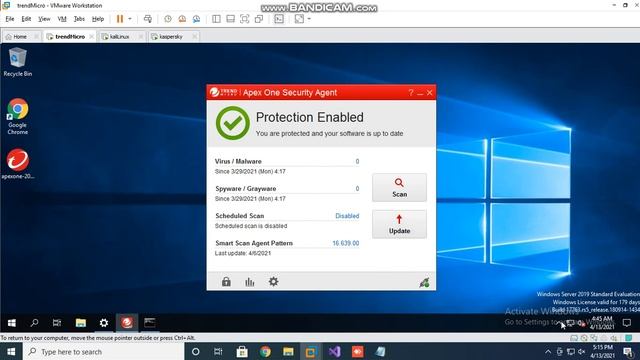Open the logs bar-chart icon in Apex One
Viewport: 640px width, 360px height.
(x=249, y=282)
